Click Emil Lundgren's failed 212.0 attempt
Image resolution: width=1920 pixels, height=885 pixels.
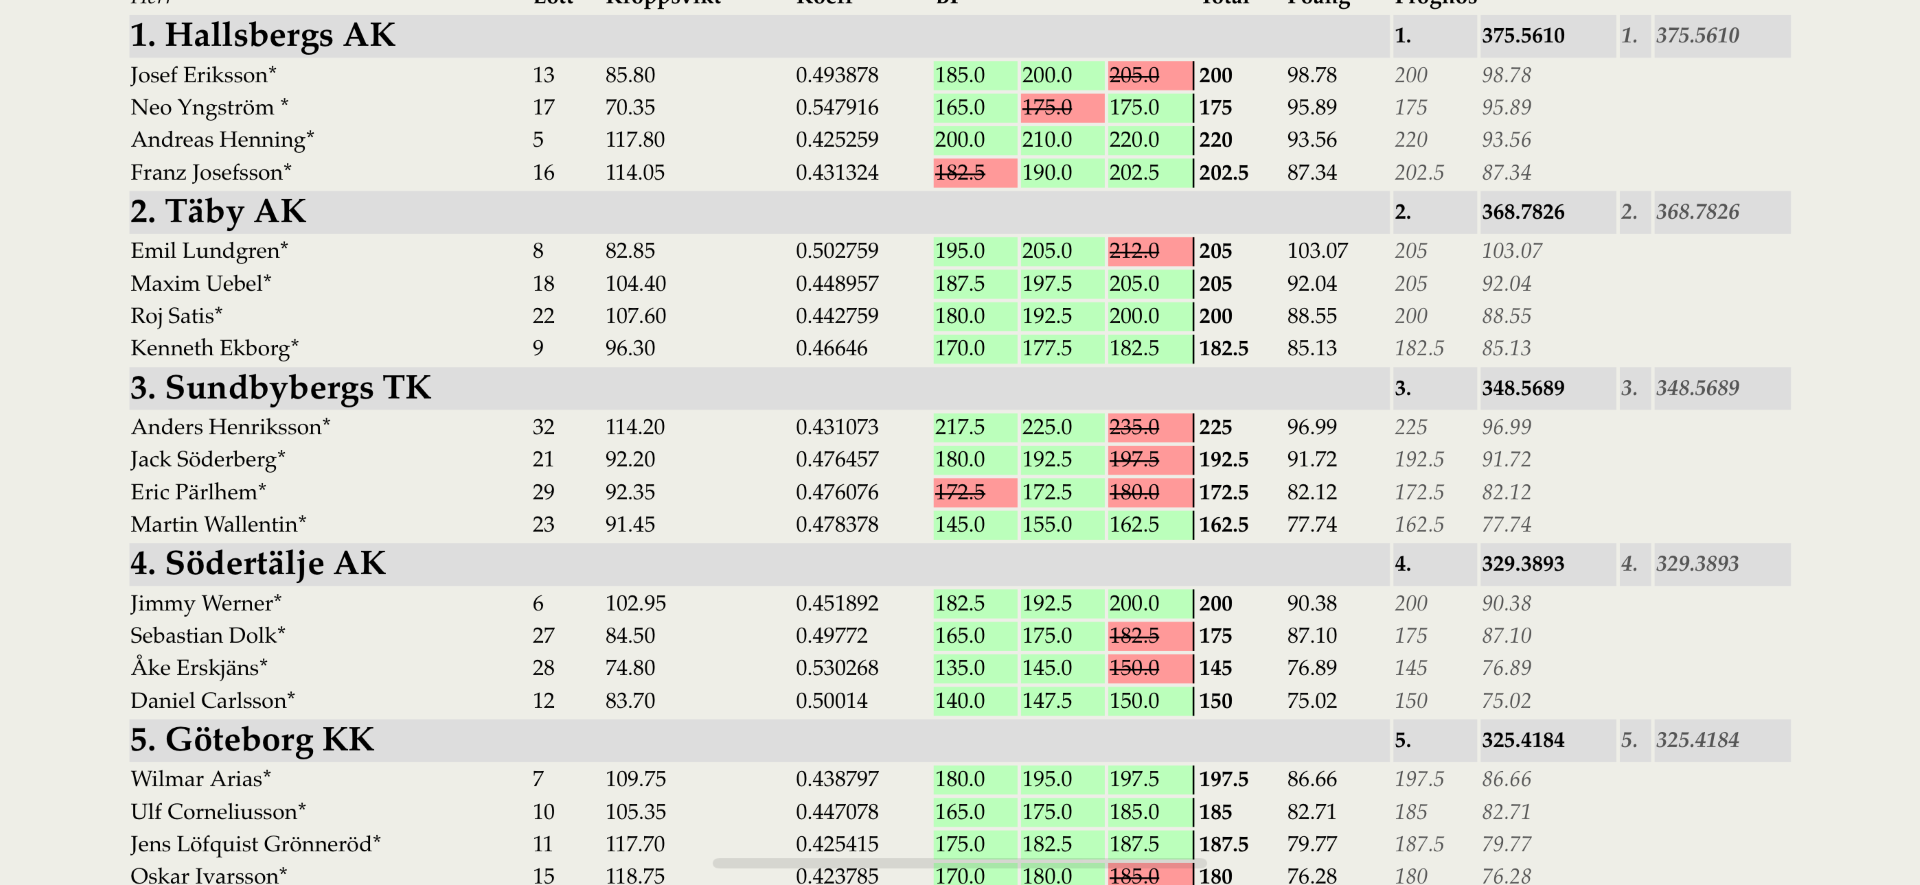coord(1149,251)
